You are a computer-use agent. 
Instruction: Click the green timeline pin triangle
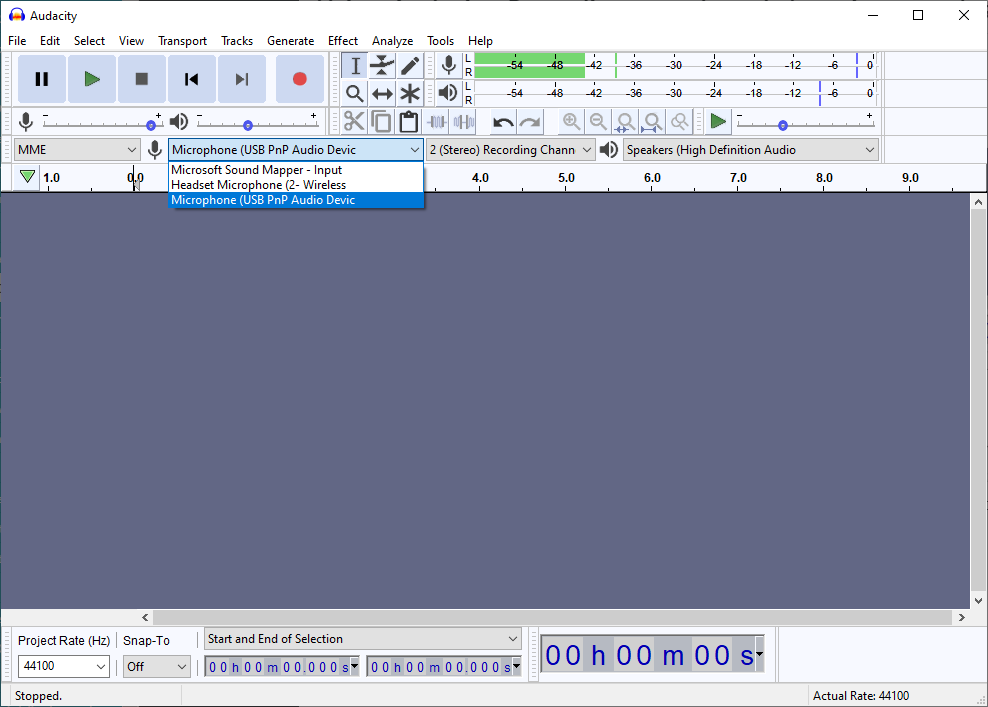point(27,176)
